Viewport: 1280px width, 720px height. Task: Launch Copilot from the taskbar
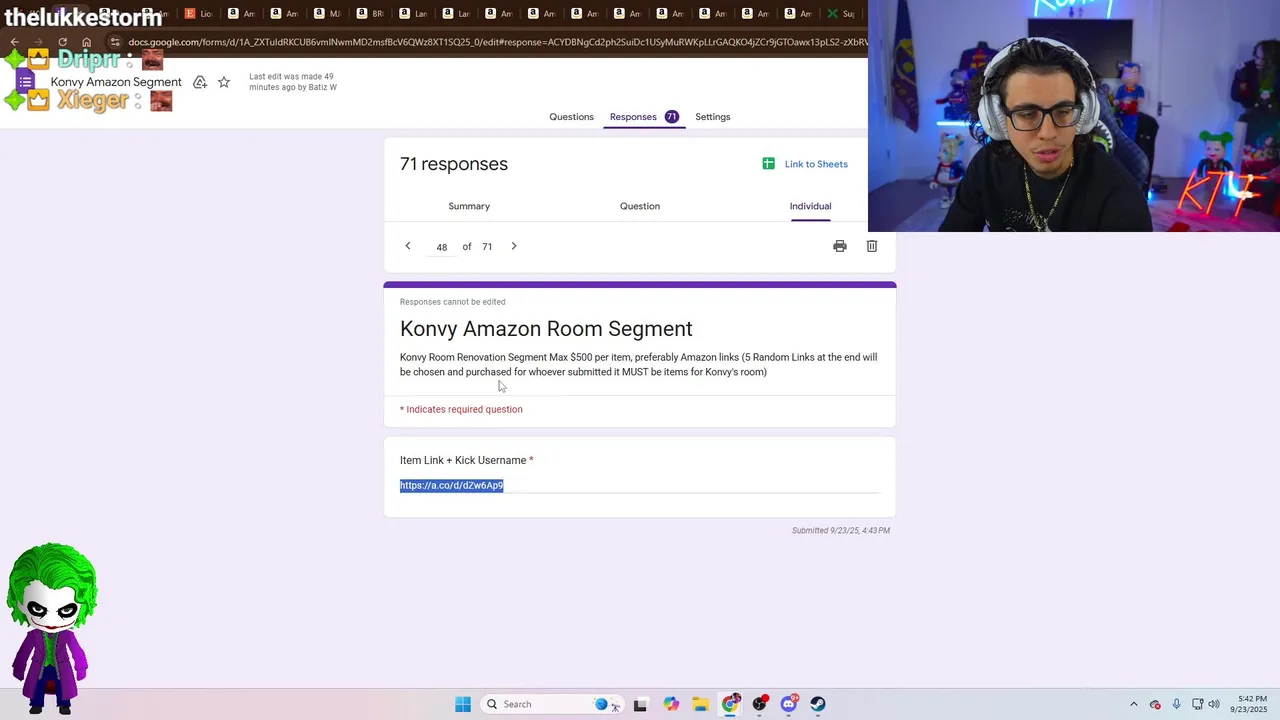click(x=671, y=704)
